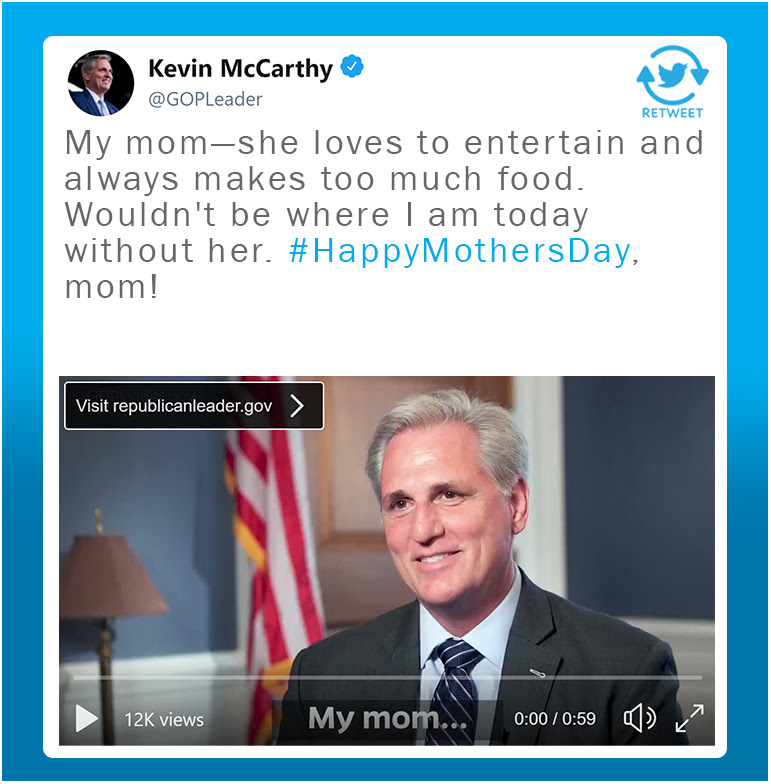Click the Retweet bird icon
Screen dimensions: 771x784
click(x=672, y=74)
